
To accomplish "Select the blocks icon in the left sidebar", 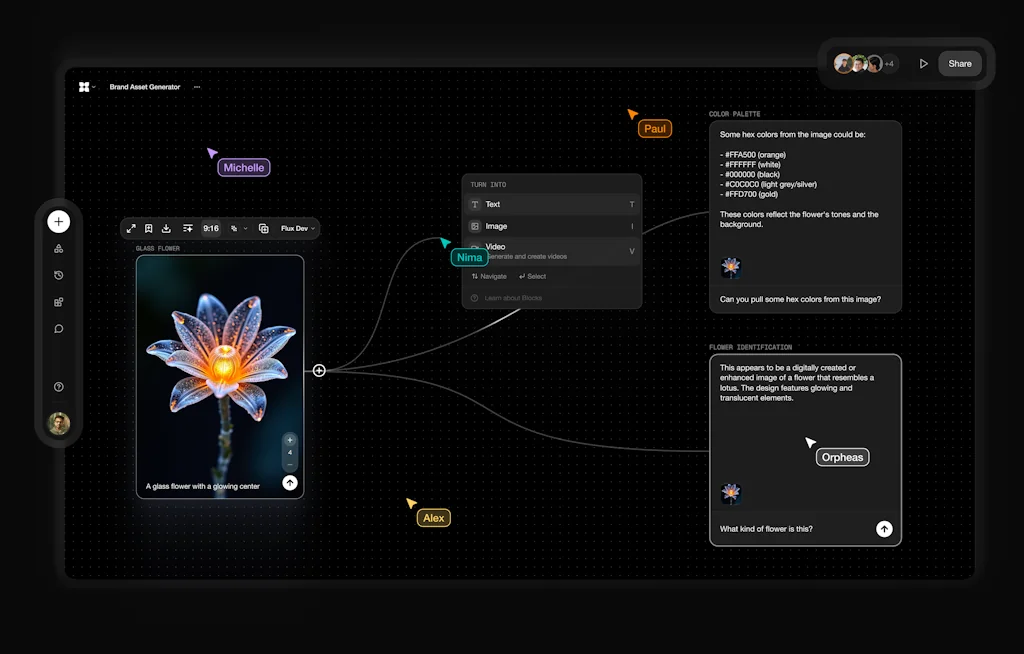I will point(58,302).
